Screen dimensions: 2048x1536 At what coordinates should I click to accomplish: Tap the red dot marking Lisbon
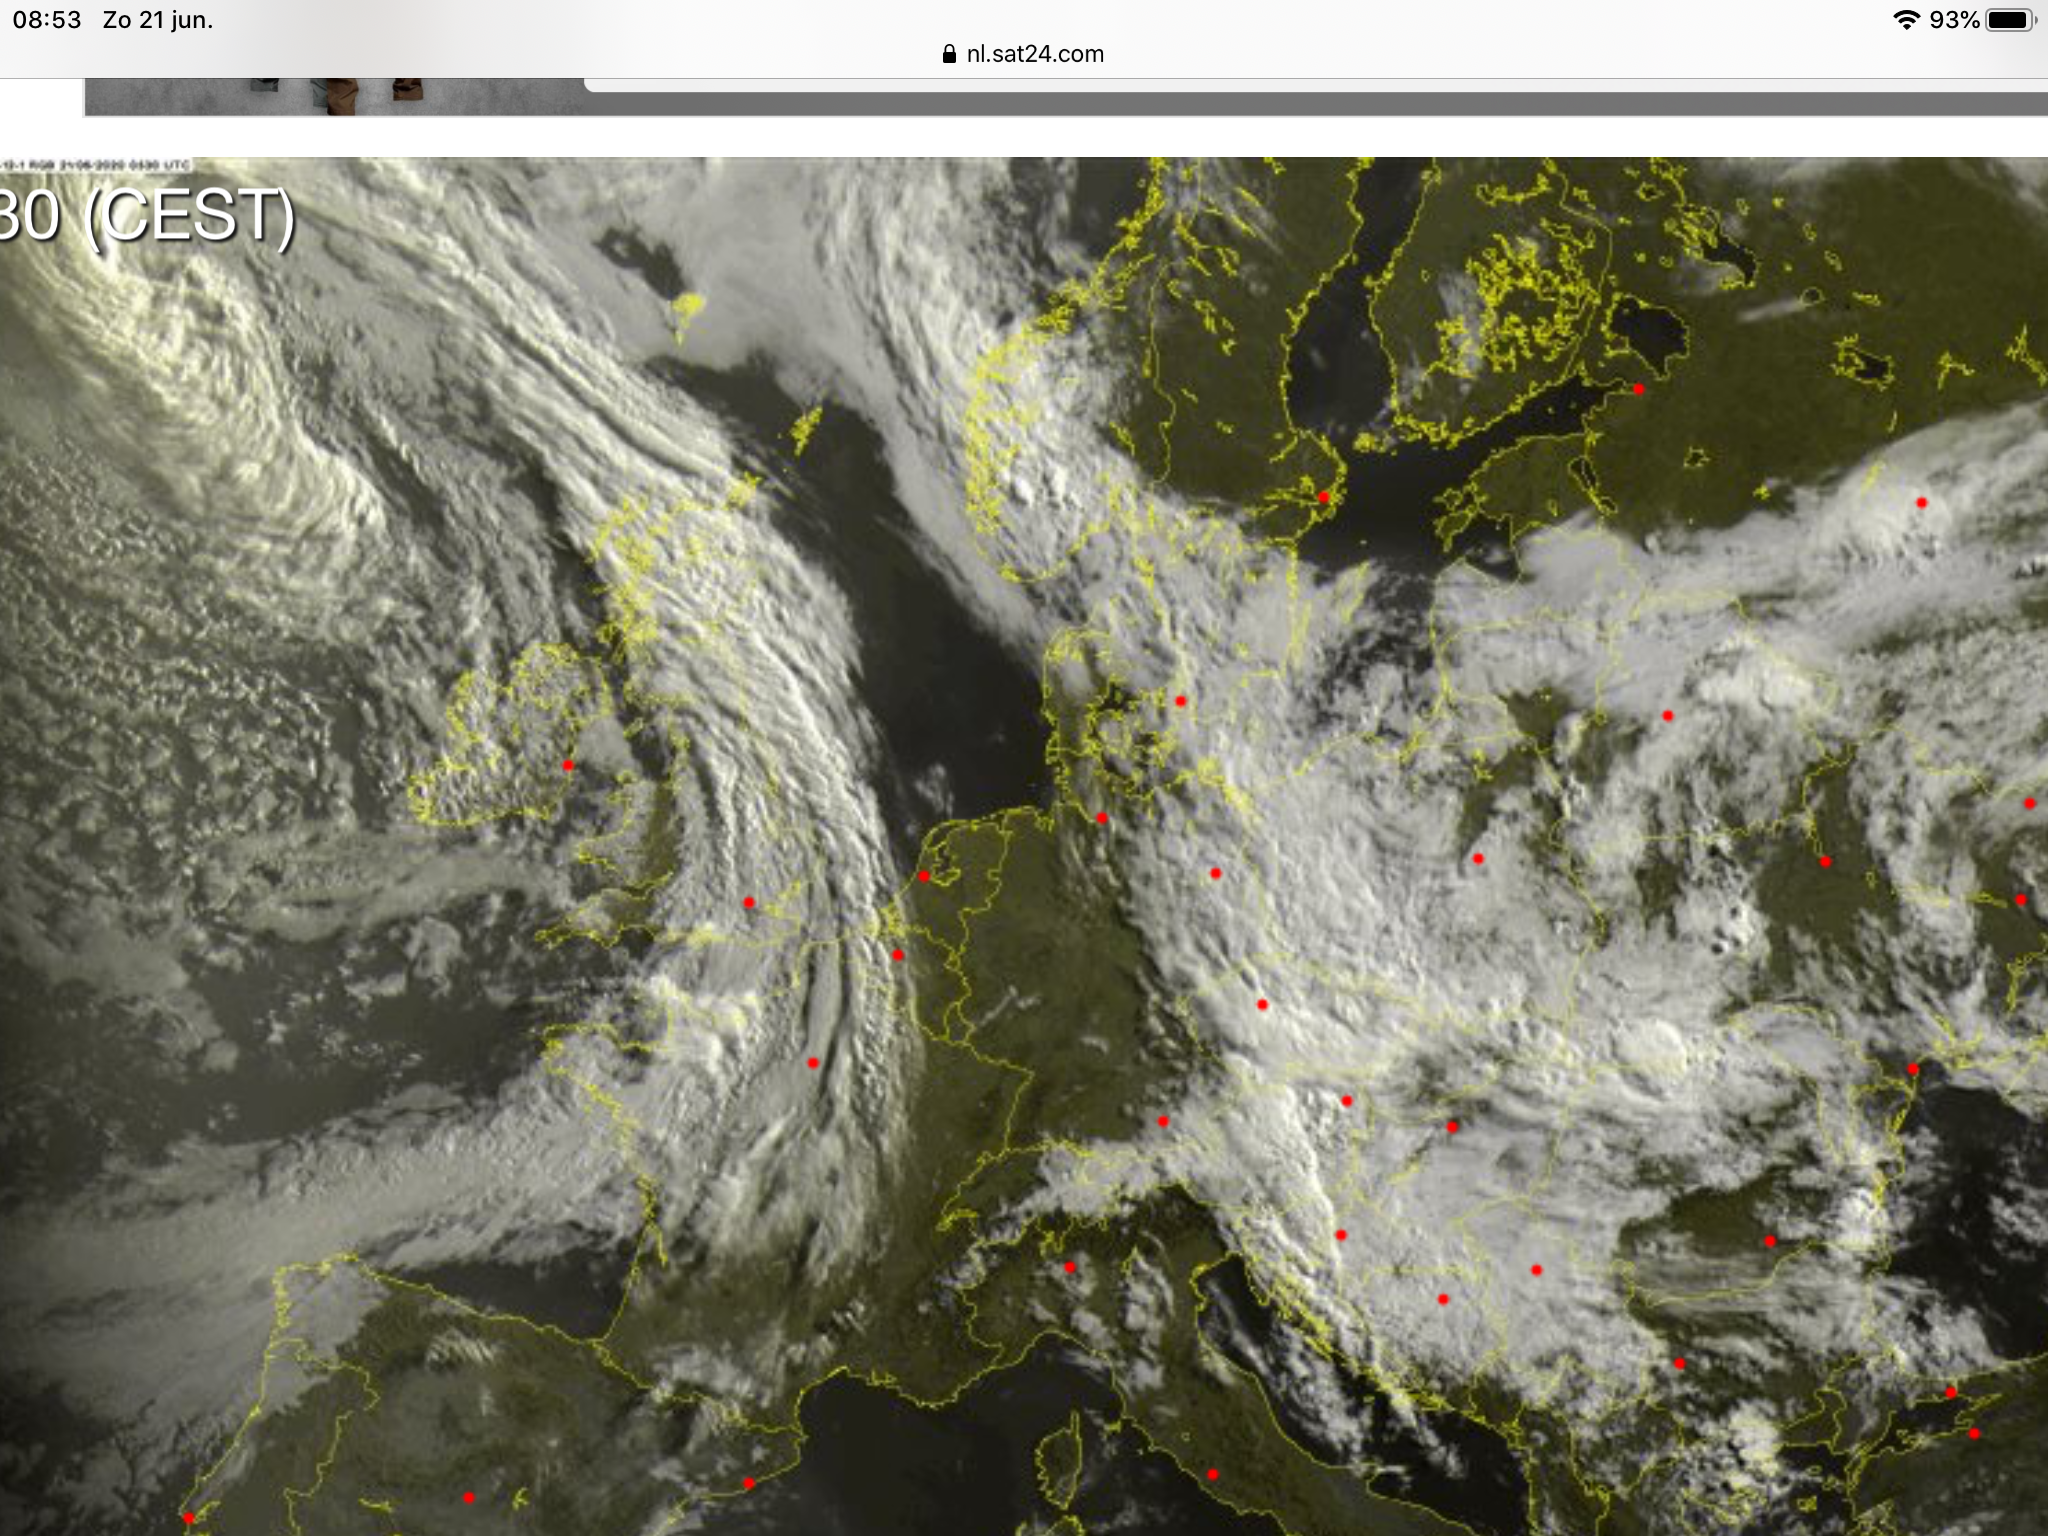tap(188, 1519)
